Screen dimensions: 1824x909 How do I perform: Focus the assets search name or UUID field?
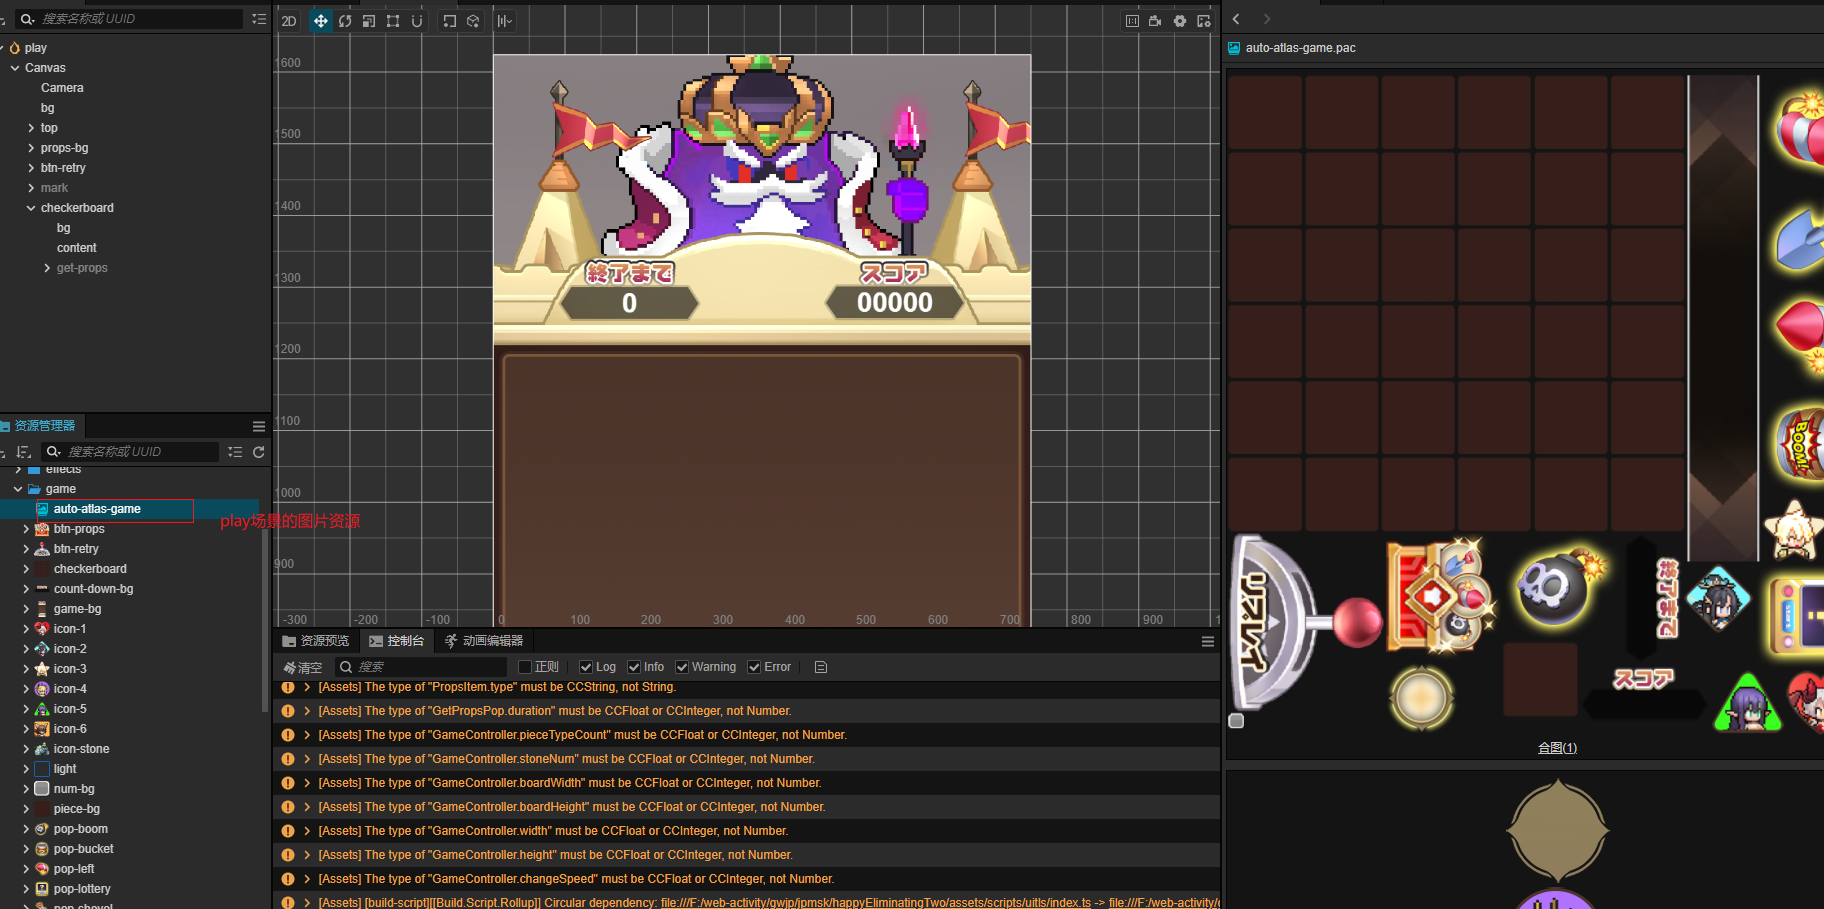(x=130, y=452)
